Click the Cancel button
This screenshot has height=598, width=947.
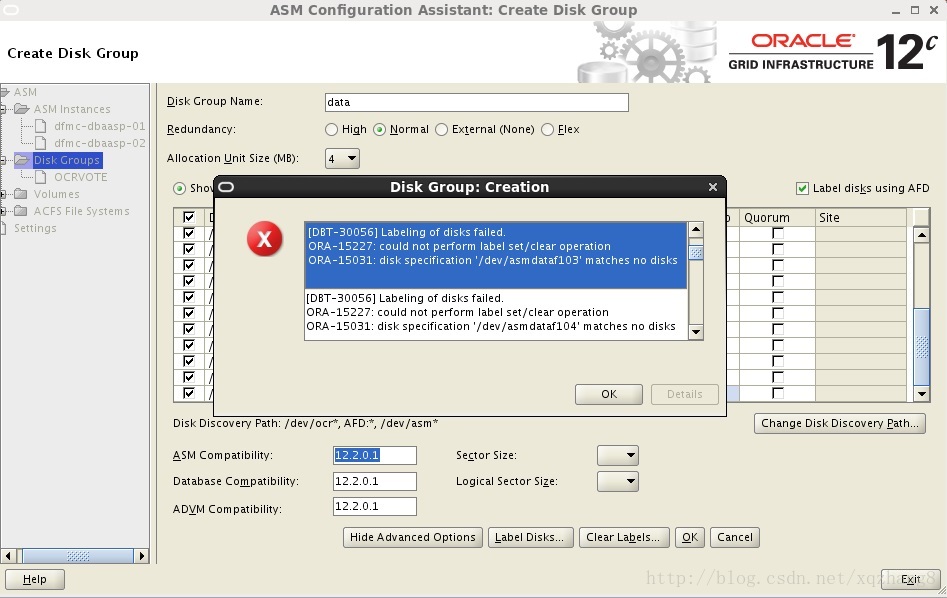coord(735,537)
